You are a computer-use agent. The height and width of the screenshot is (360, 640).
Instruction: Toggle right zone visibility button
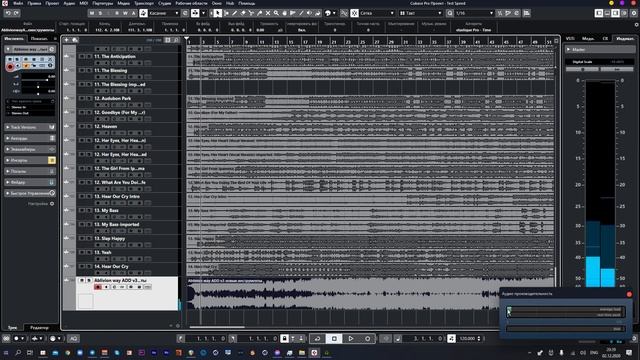pyautogui.click(x=616, y=13)
